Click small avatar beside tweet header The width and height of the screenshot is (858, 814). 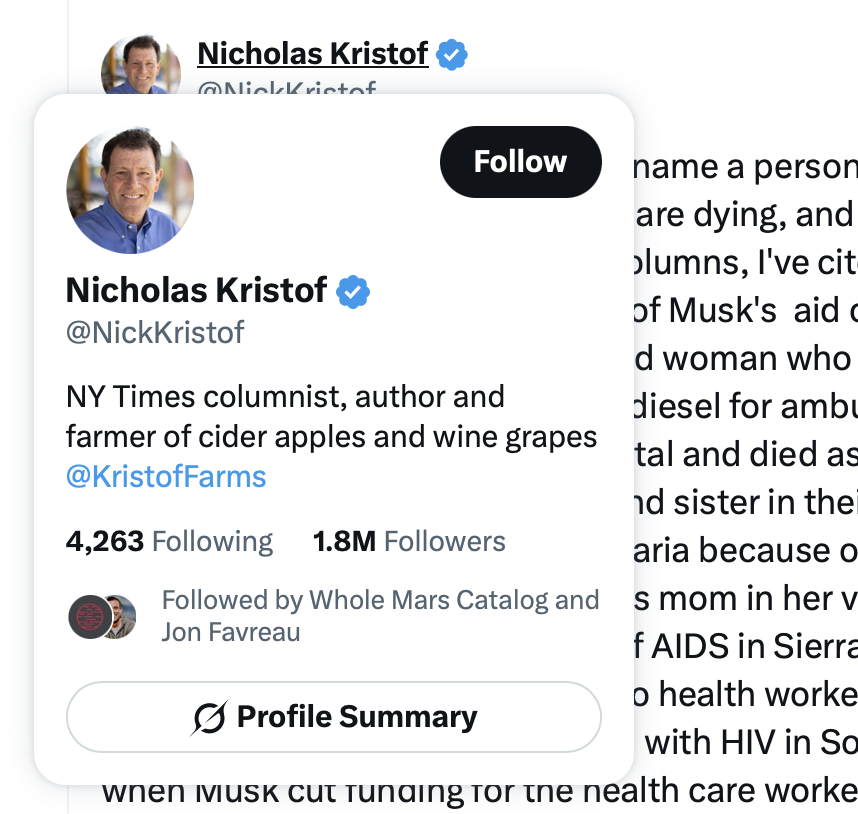click(x=141, y=65)
